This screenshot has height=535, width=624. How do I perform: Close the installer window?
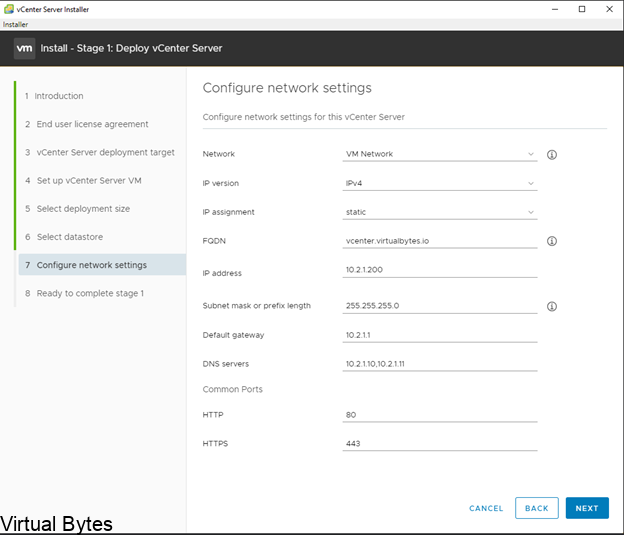click(609, 9)
